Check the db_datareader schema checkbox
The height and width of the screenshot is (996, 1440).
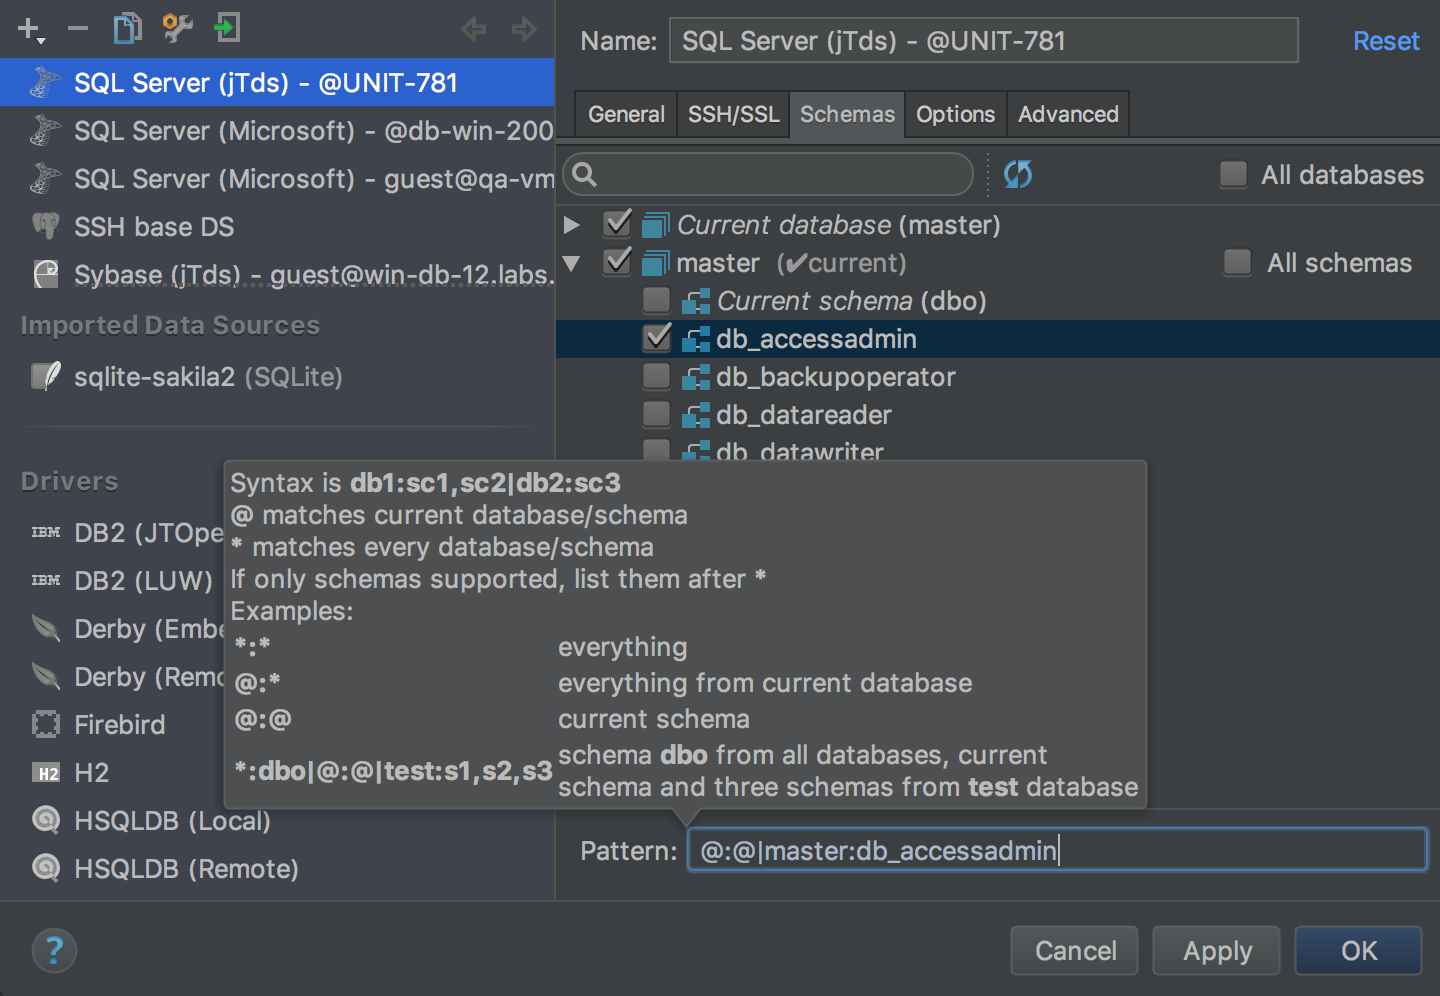point(656,414)
